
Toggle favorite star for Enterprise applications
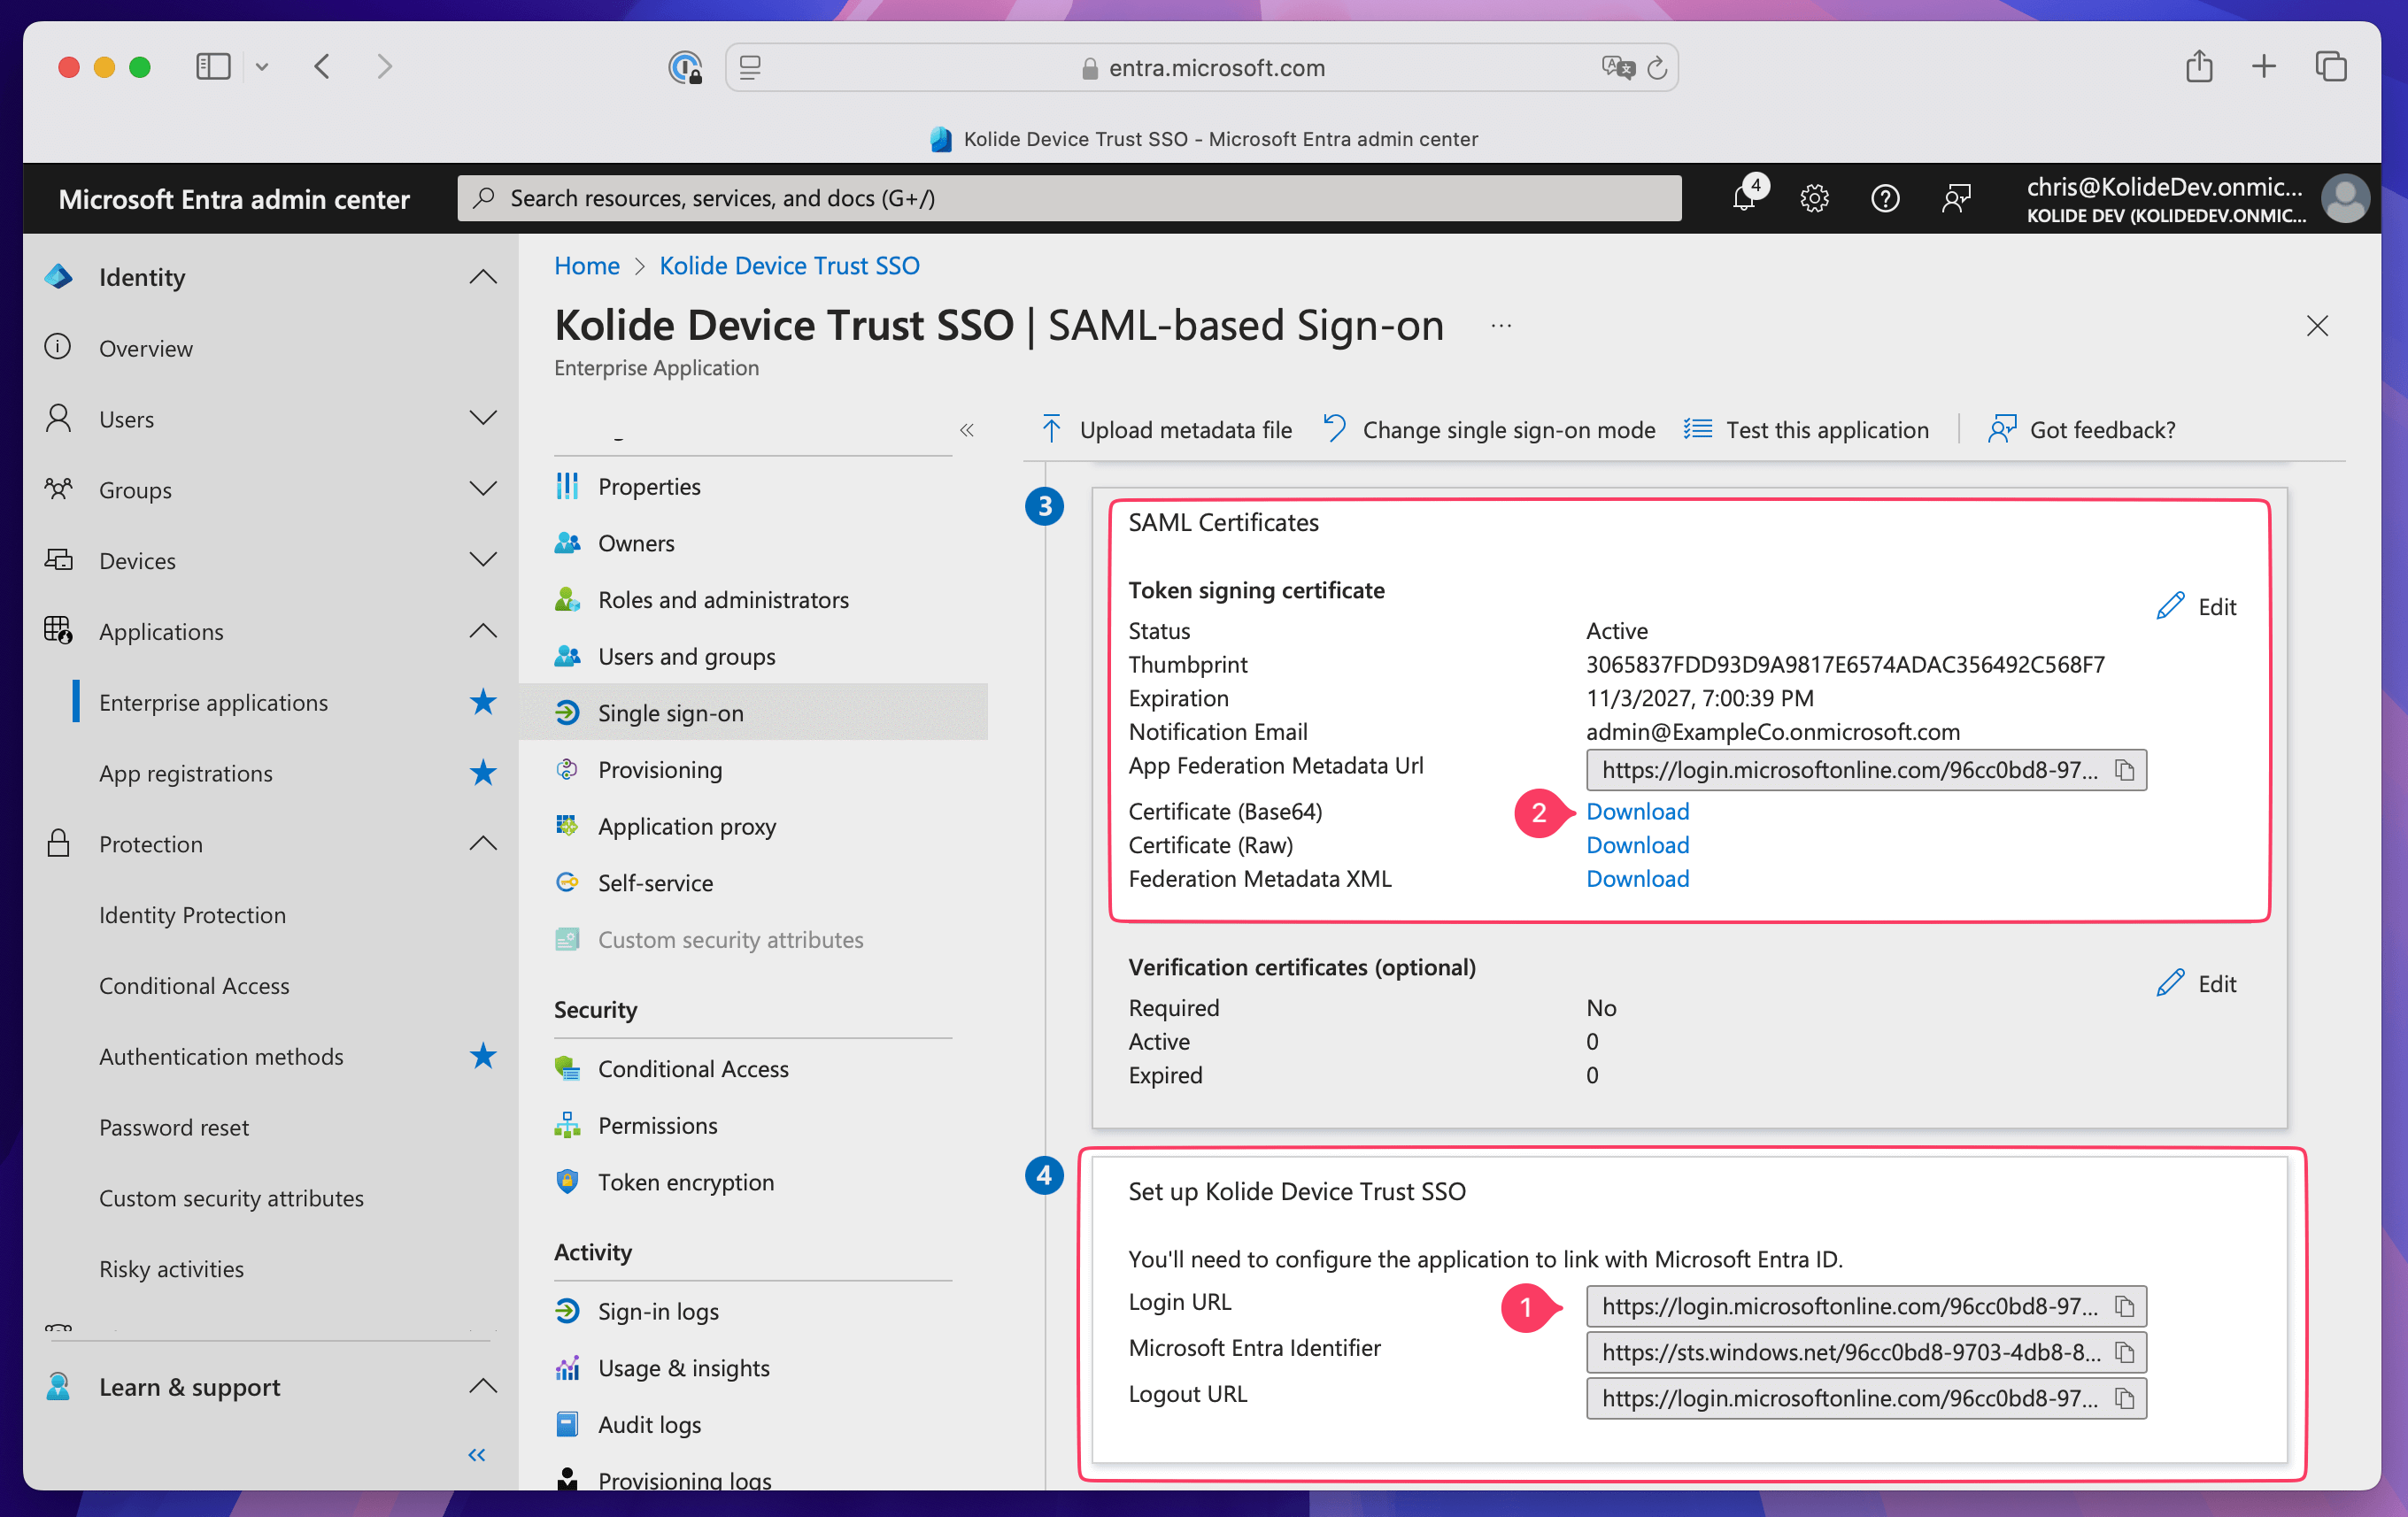[483, 702]
